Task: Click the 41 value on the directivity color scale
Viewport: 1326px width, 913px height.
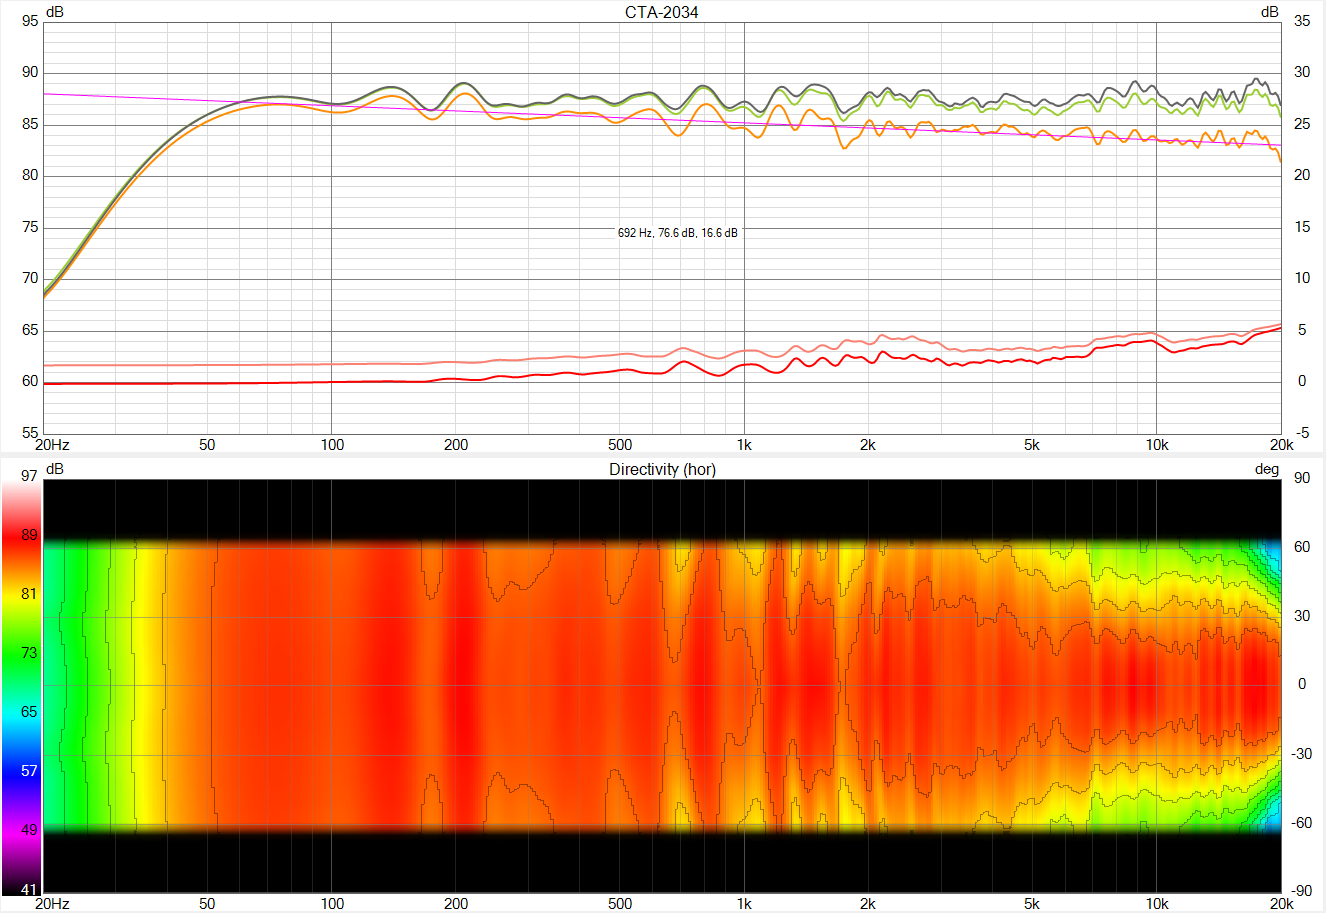Action: pyautogui.click(x=30, y=890)
